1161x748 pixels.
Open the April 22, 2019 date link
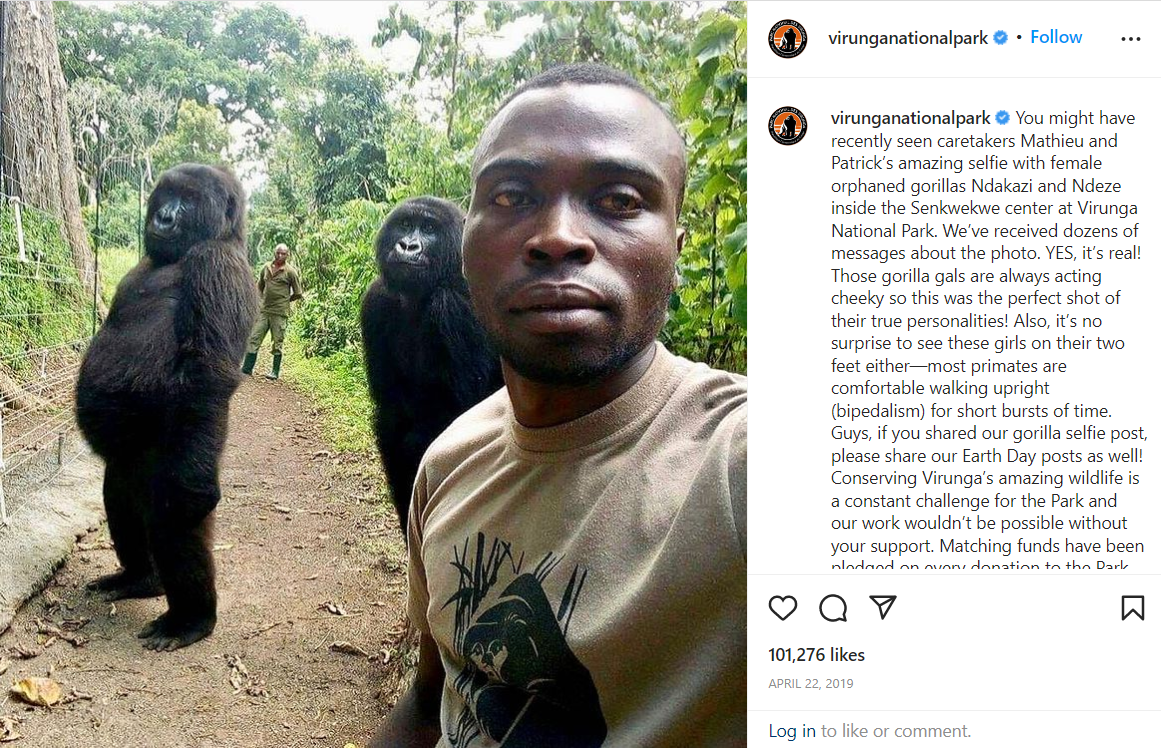pos(811,684)
